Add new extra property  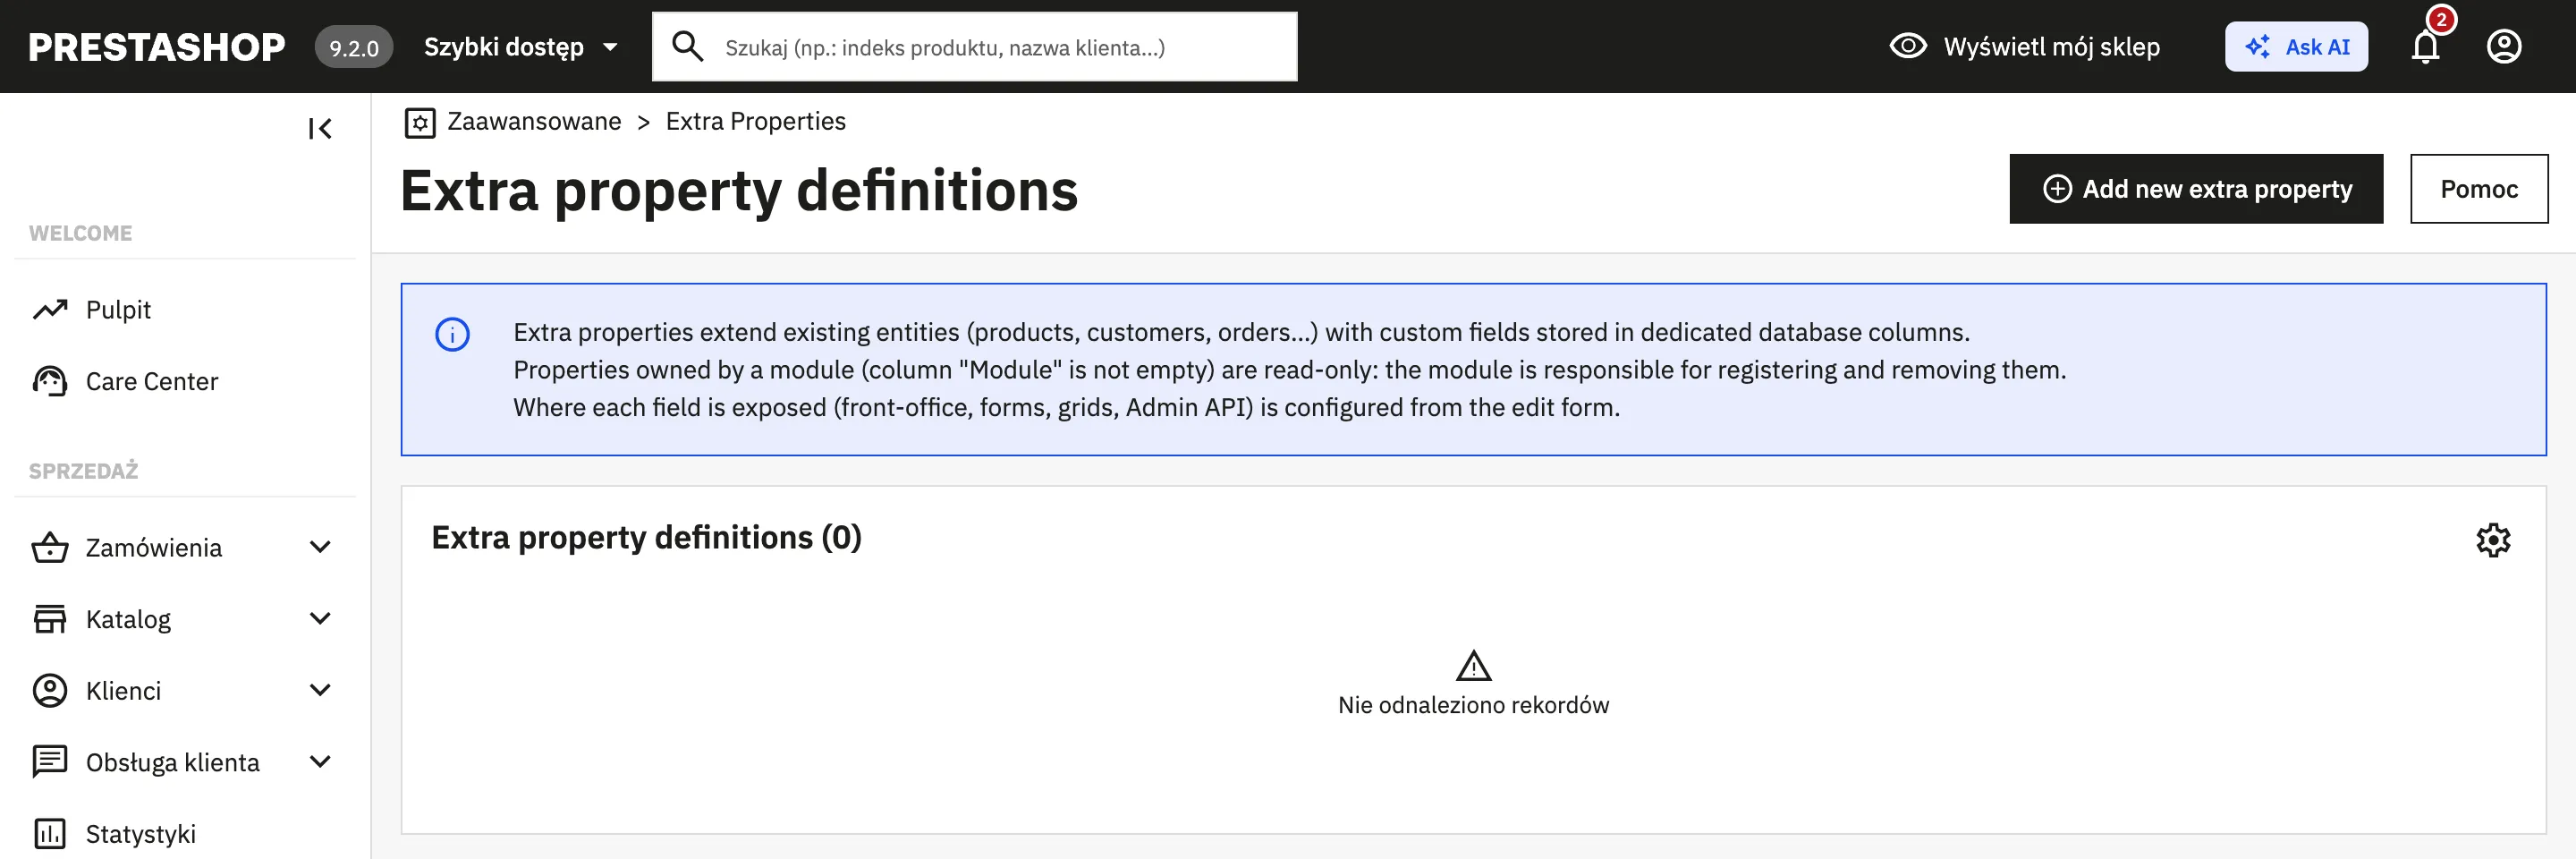tap(2196, 189)
